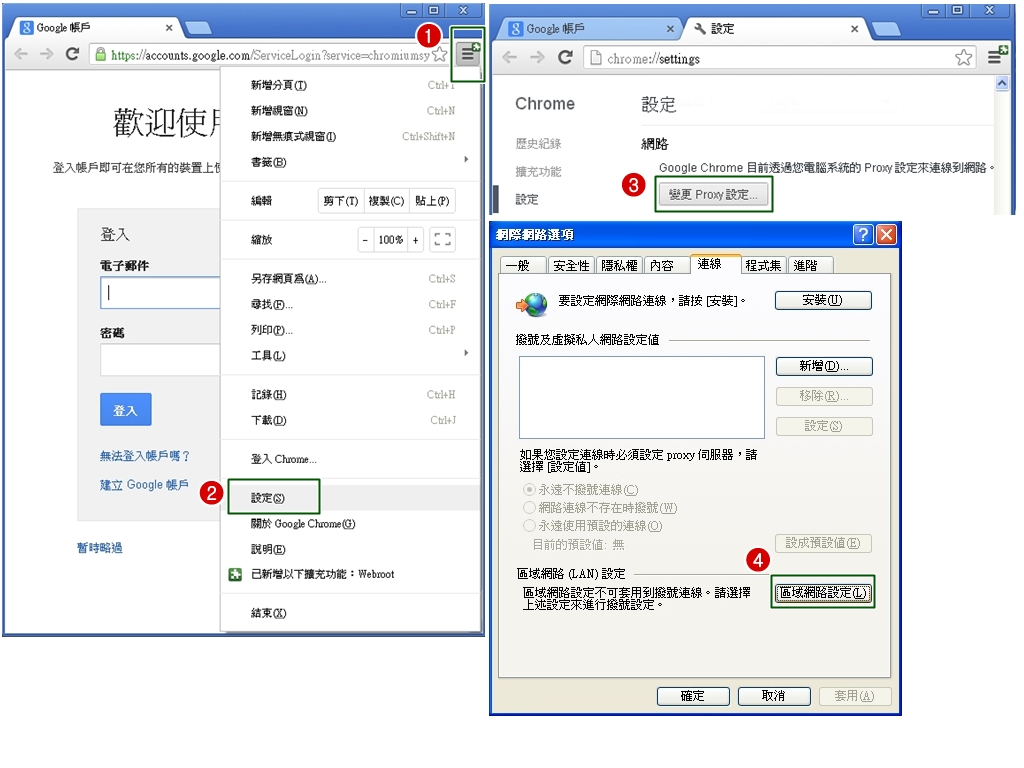
Task: Open 無法登入帳戶嗎 link
Action: (x=144, y=456)
